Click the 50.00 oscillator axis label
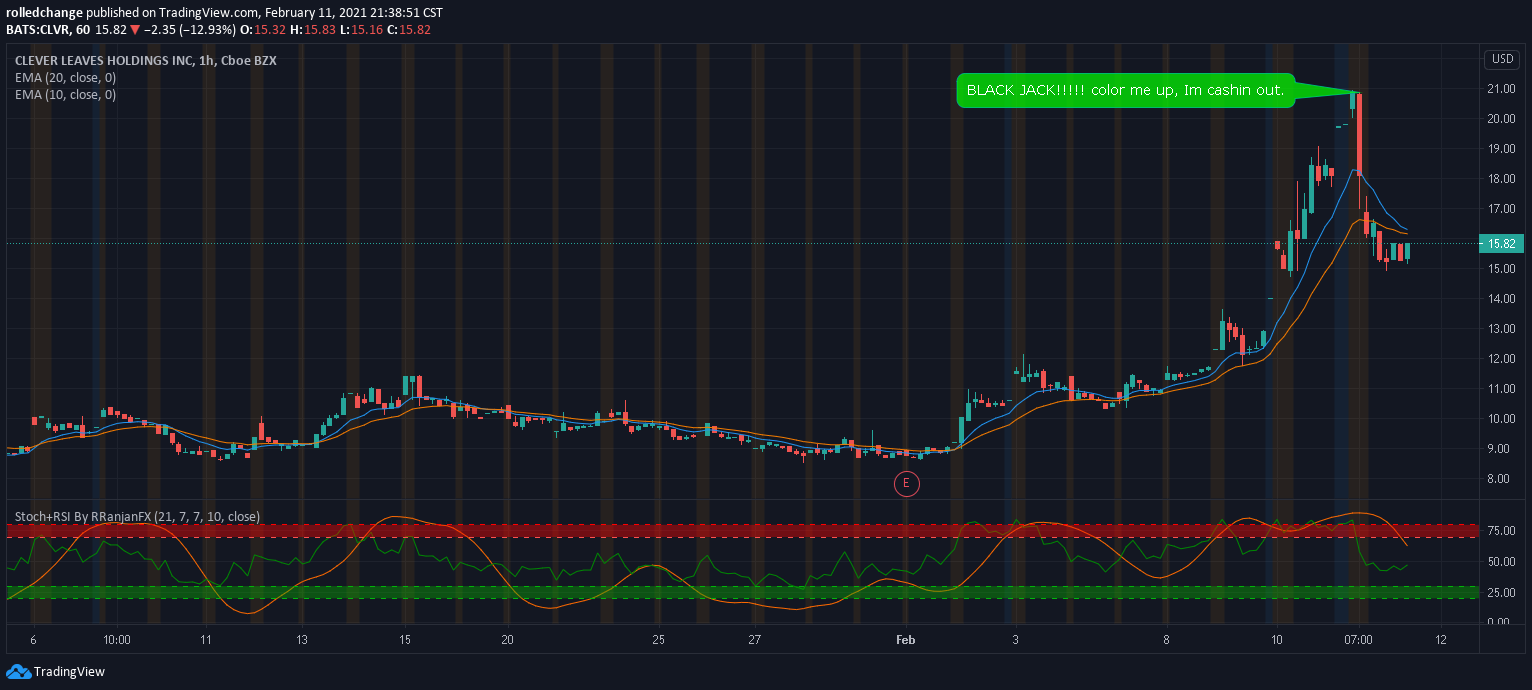 coord(1501,562)
